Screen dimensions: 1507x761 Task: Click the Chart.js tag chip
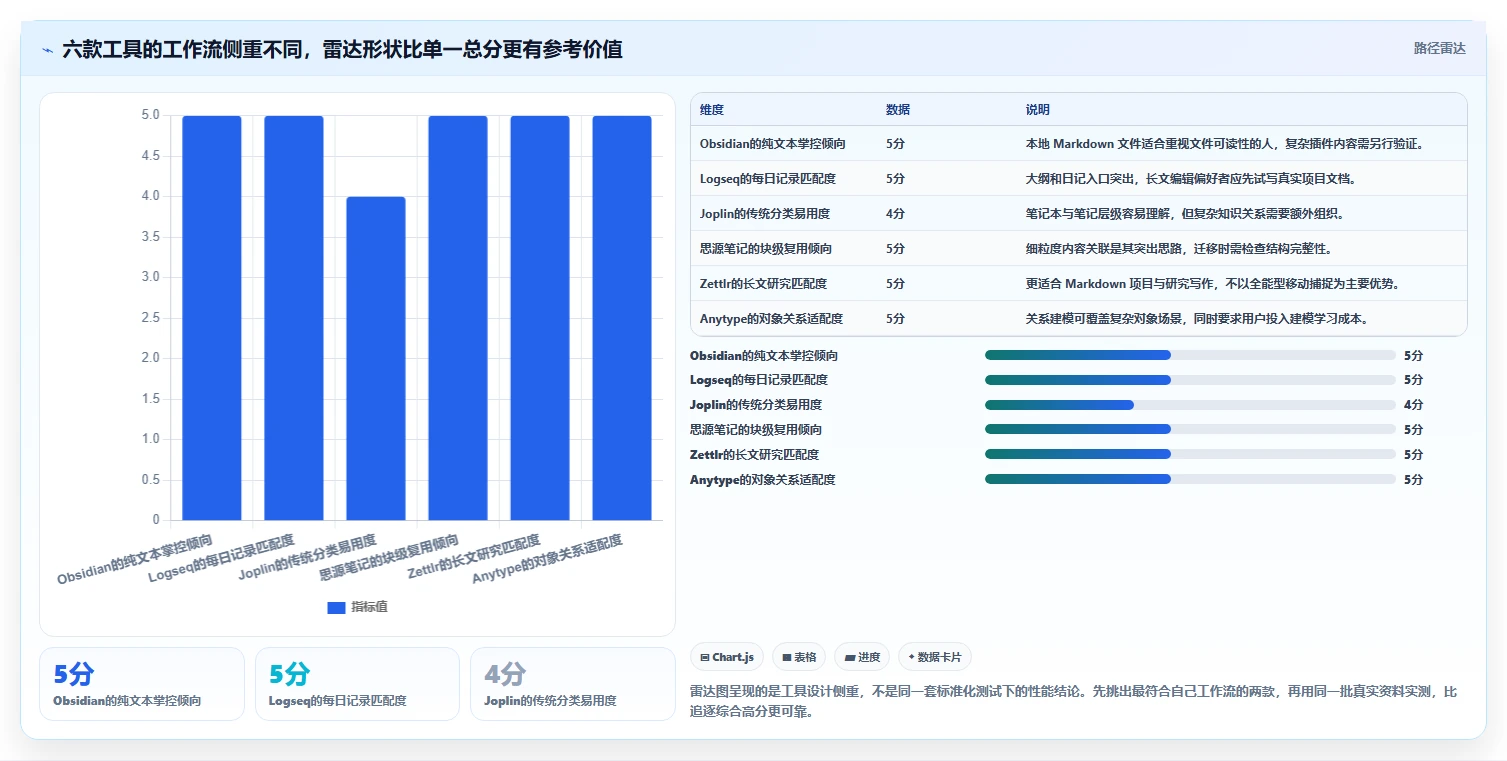pyautogui.click(x=727, y=657)
